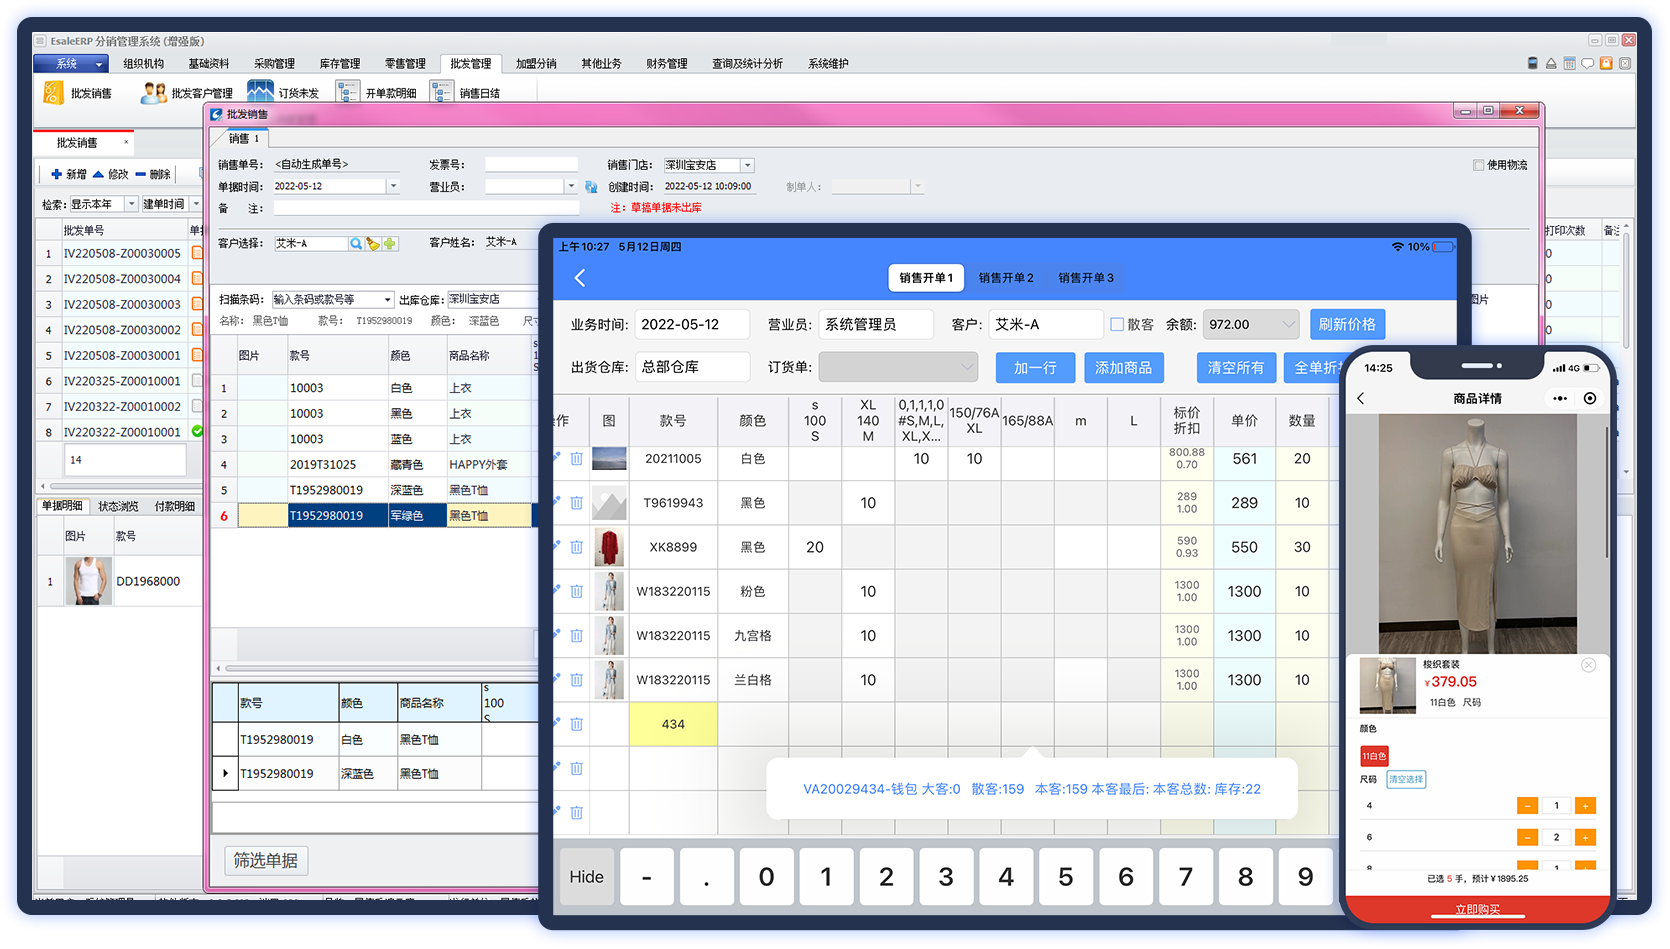Expand the 单据时间 date dropdown

click(x=393, y=186)
